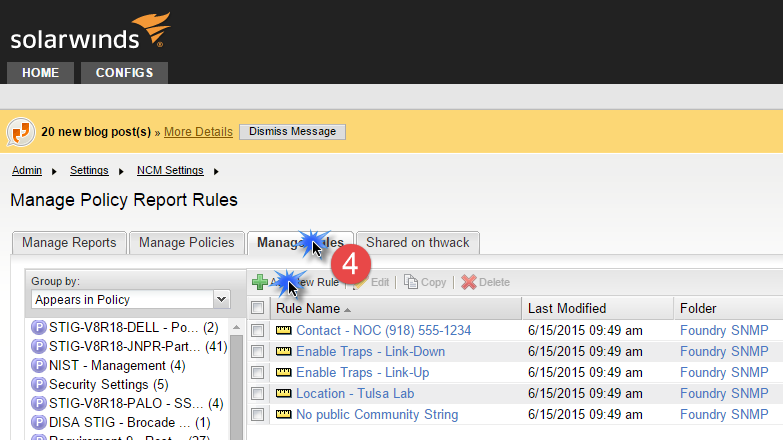783x440 pixels.
Task: Select the NIST - Management (4) group text
Action: 117,366
